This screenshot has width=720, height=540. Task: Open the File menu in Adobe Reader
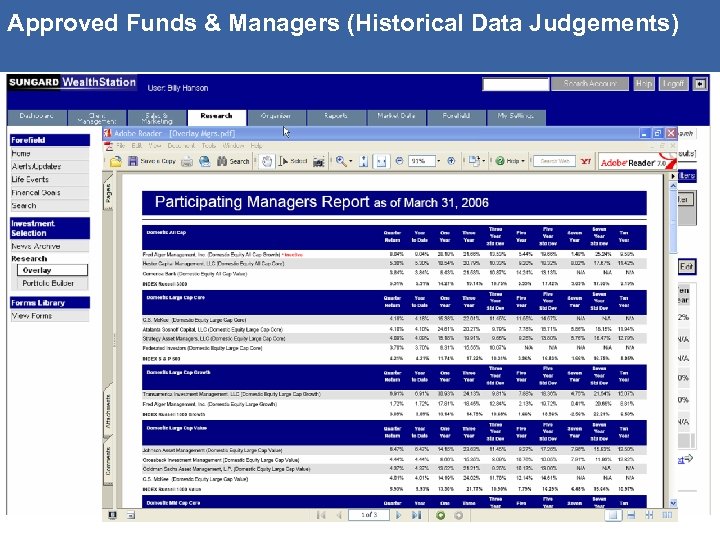[121, 146]
